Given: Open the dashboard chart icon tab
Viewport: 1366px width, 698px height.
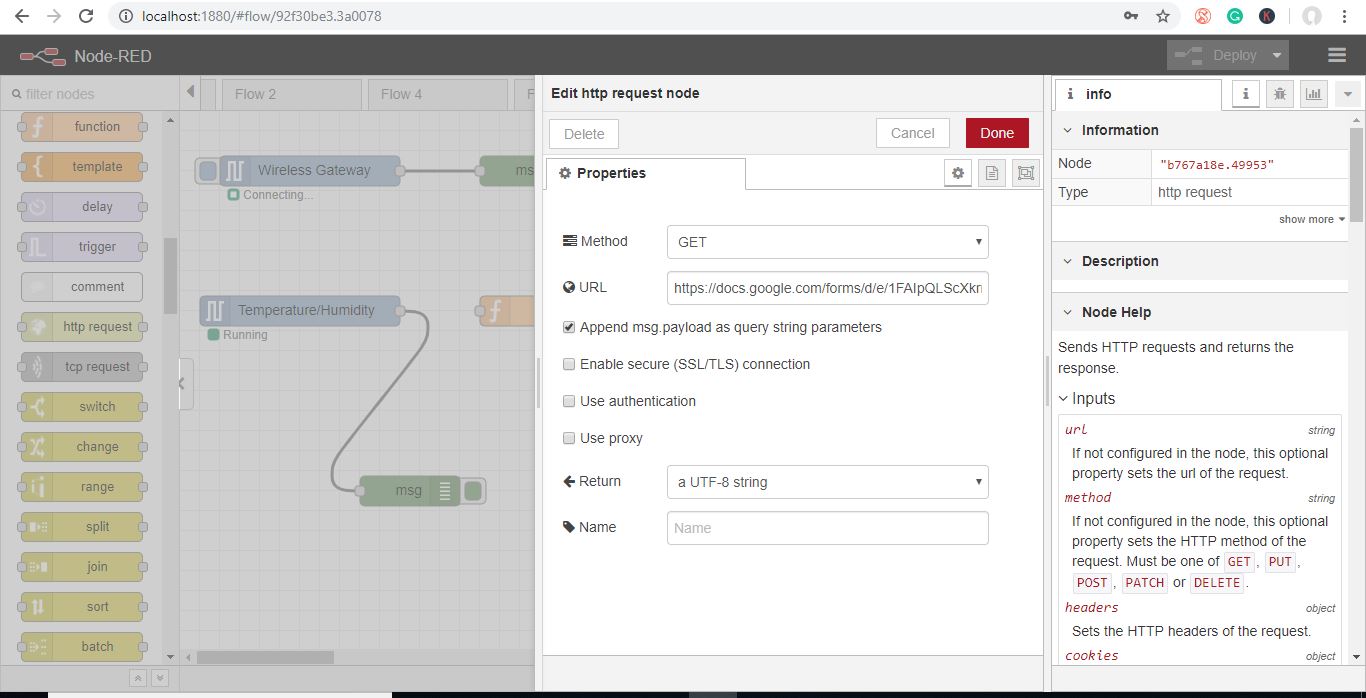Looking at the screenshot, I should (1313, 94).
